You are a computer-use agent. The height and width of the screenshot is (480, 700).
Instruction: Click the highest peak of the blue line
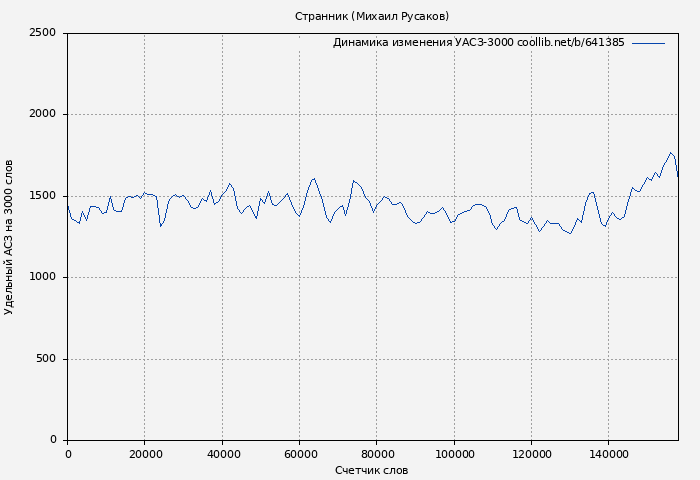click(x=671, y=153)
